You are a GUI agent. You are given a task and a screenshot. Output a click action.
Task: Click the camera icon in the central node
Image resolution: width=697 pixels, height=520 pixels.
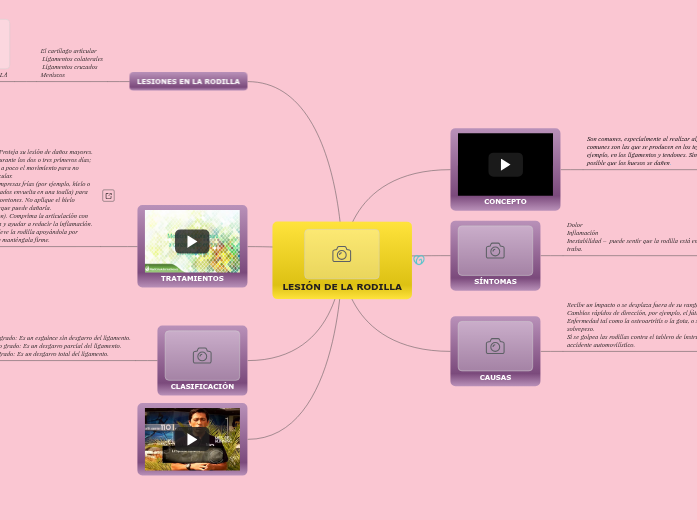(342, 254)
